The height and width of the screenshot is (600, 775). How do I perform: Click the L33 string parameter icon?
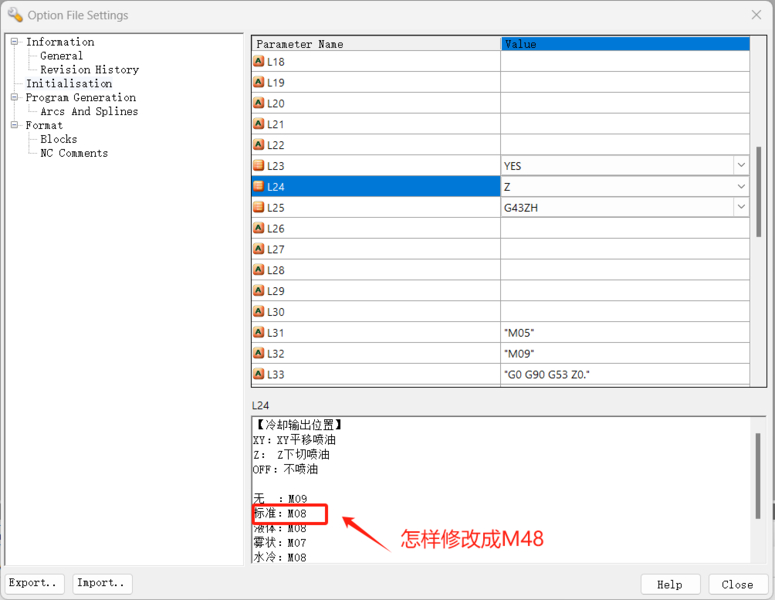[x=259, y=374]
